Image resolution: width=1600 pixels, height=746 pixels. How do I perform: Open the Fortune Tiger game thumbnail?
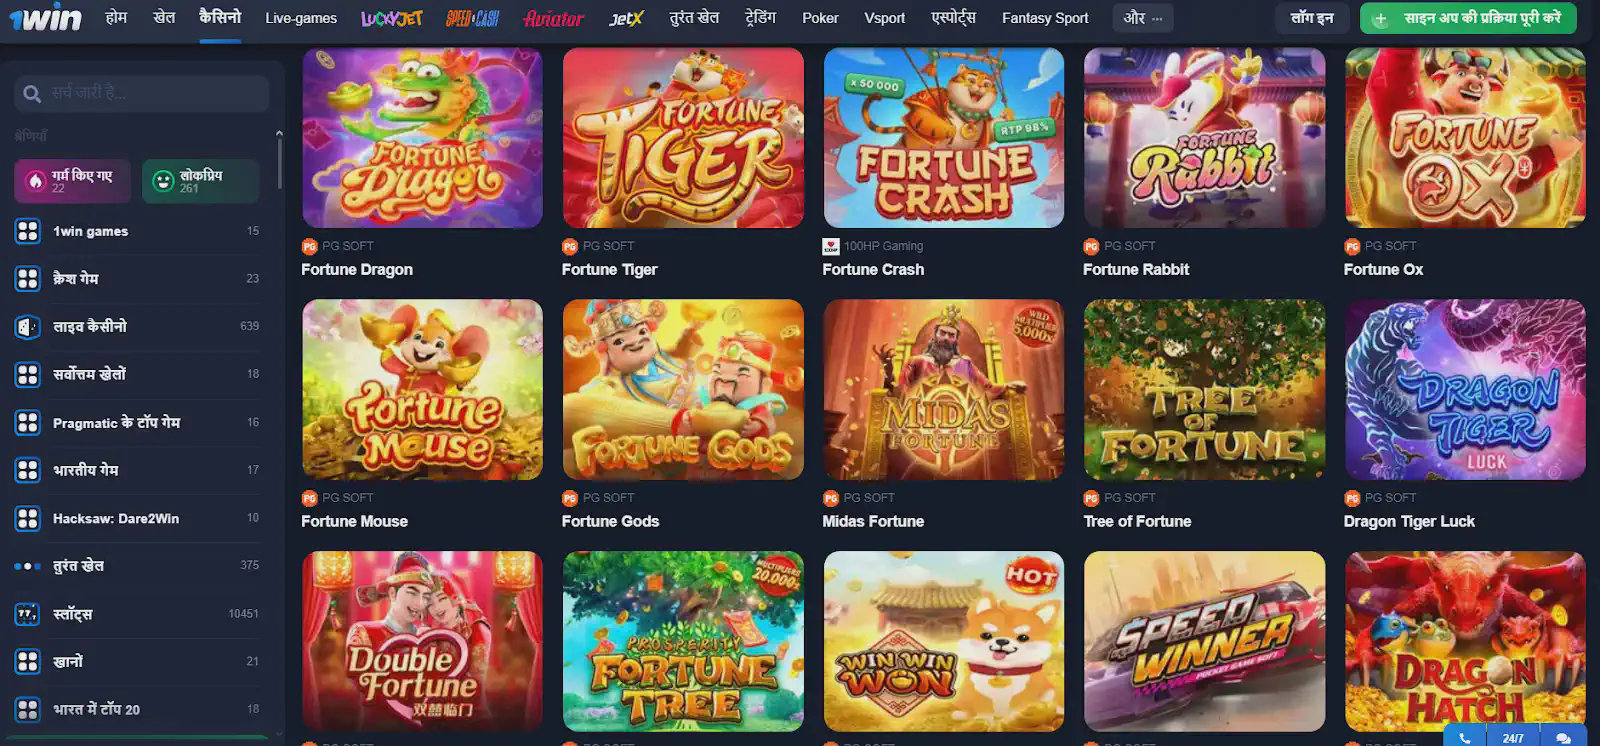[683, 138]
